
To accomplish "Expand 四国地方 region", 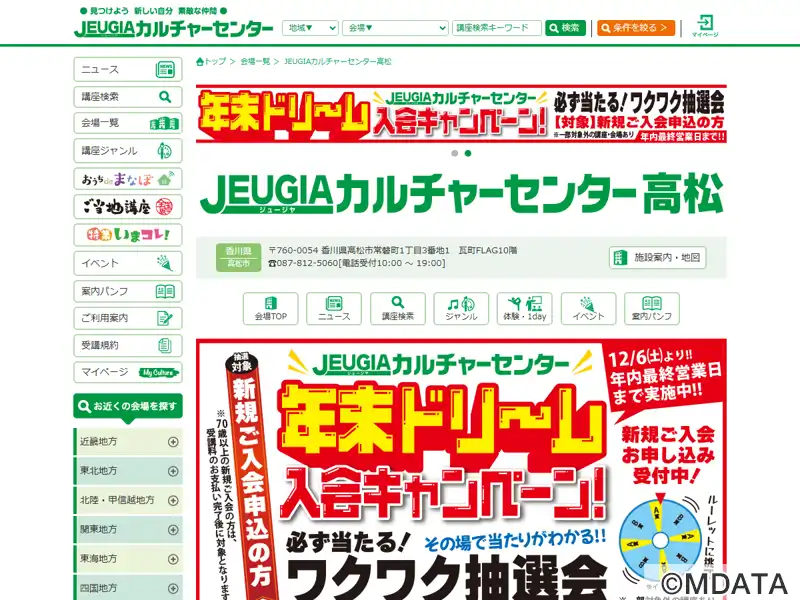I will coord(128,587).
